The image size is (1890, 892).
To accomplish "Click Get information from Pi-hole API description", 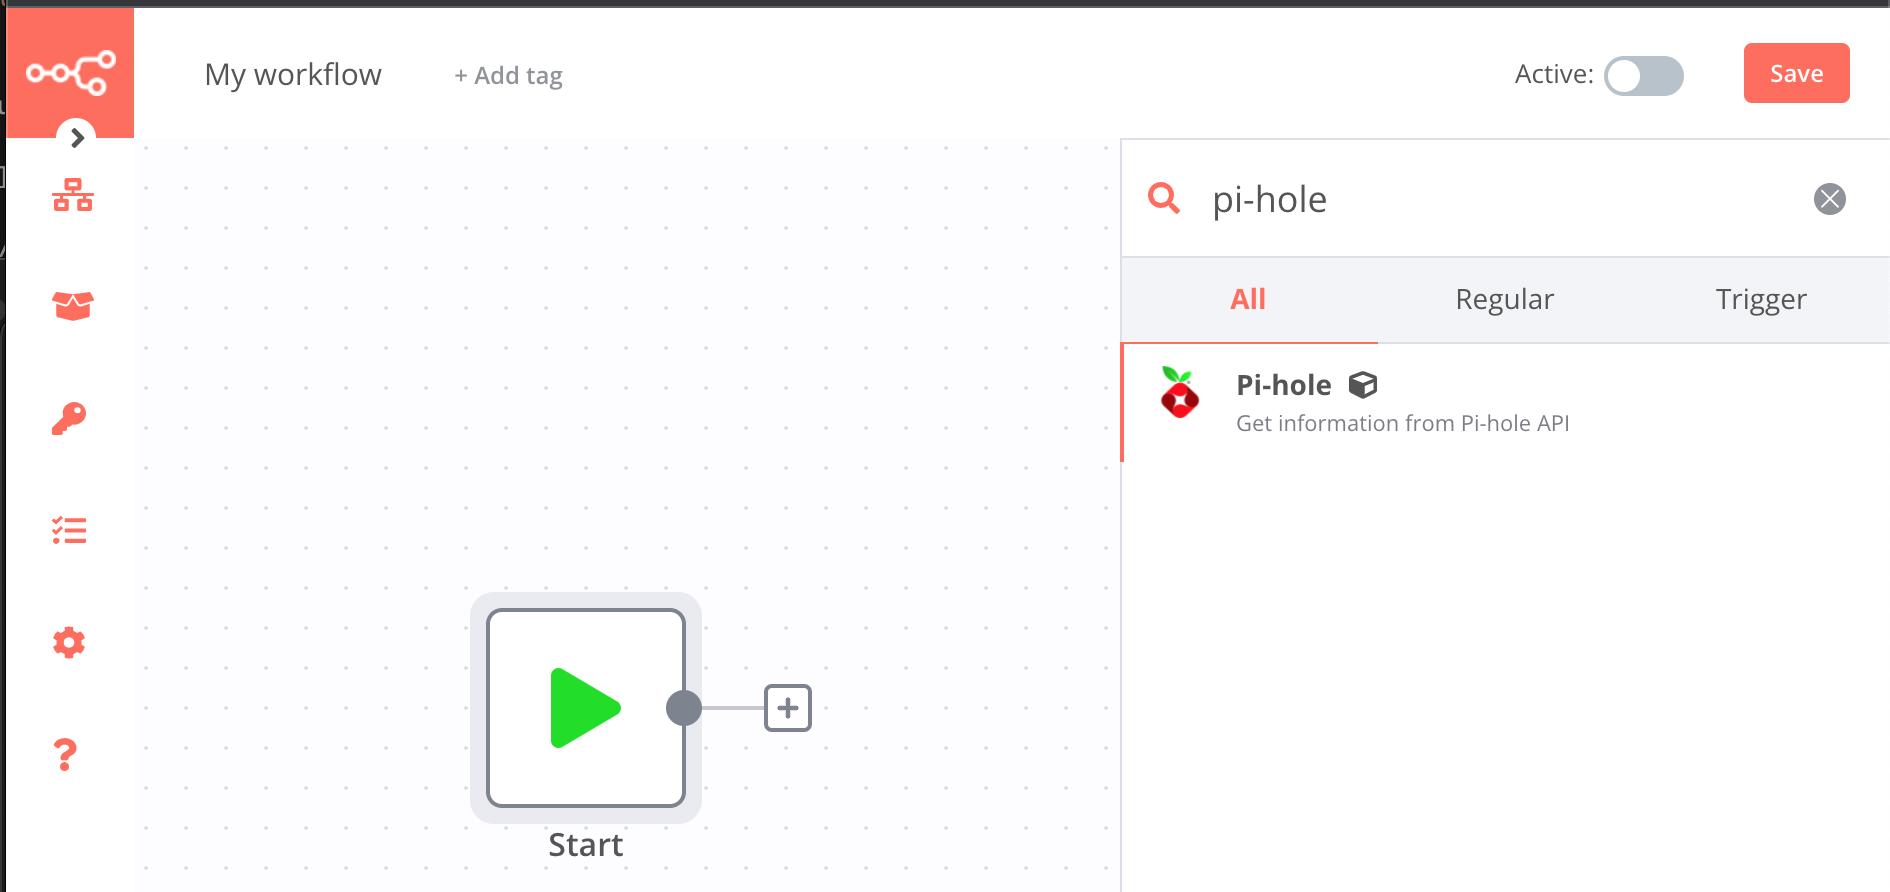I will click(x=1403, y=423).
